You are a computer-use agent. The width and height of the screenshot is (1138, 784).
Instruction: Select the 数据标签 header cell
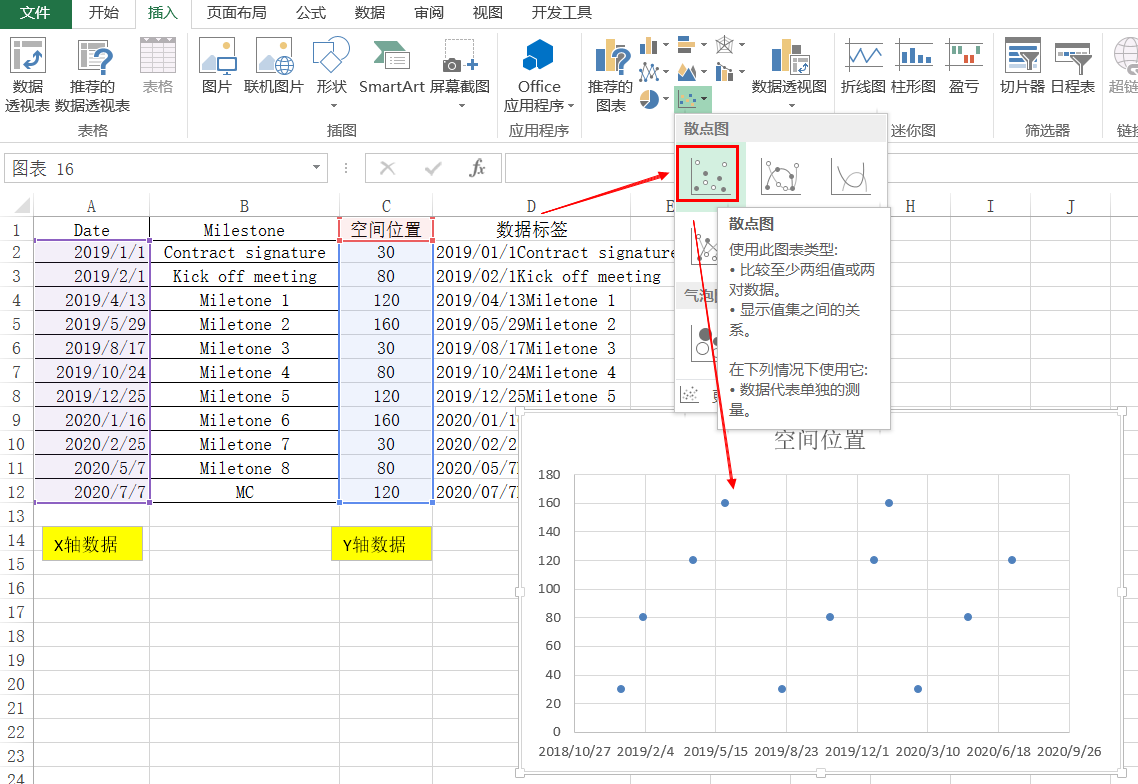tap(531, 229)
